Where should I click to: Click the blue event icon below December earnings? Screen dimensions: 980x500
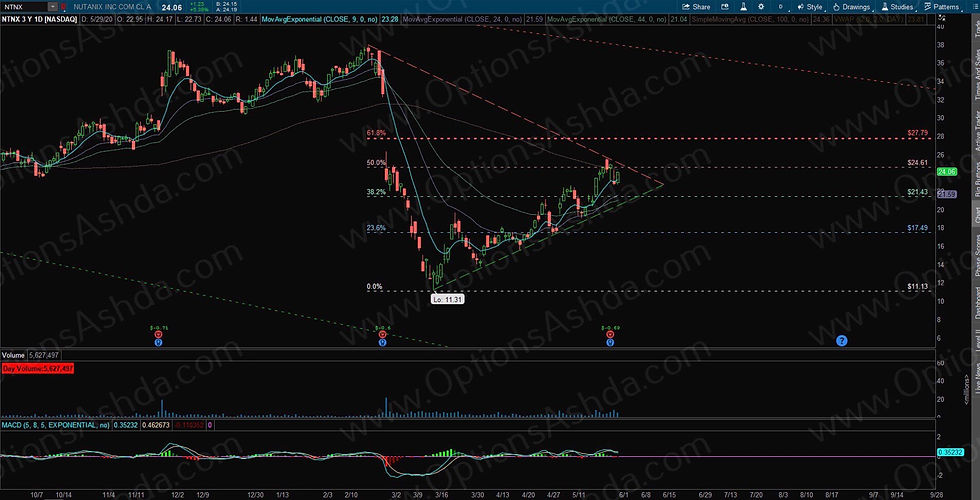tap(158, 342)
